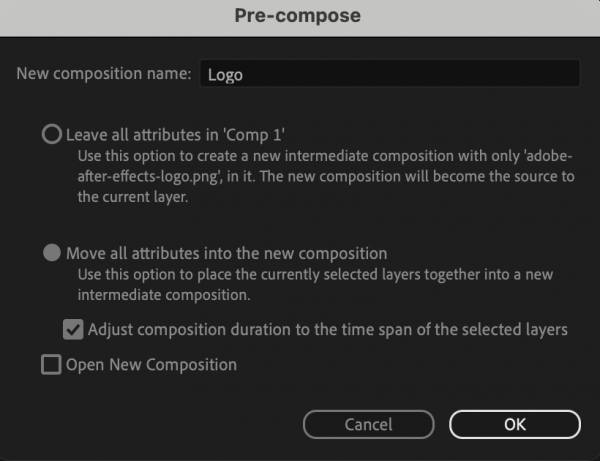600x461 pixels.
Task: Click 'Move all attributes into the new composition' label
Action: coord(226,253)
